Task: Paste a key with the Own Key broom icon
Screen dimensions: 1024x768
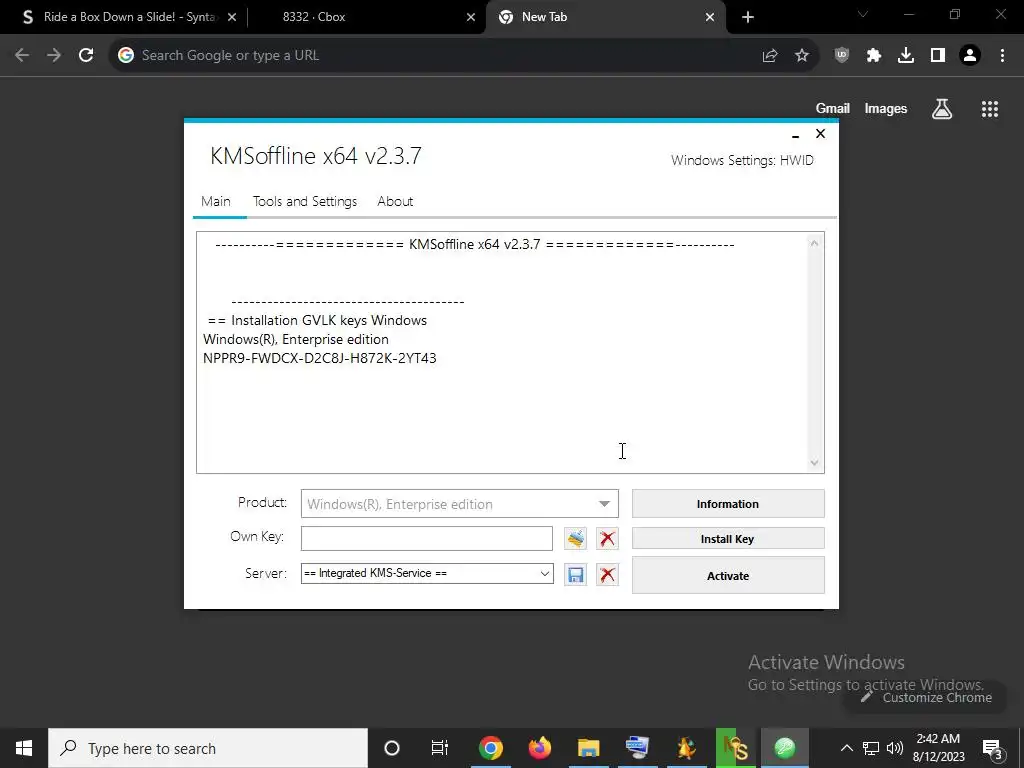Action: [x=575, y=539]
